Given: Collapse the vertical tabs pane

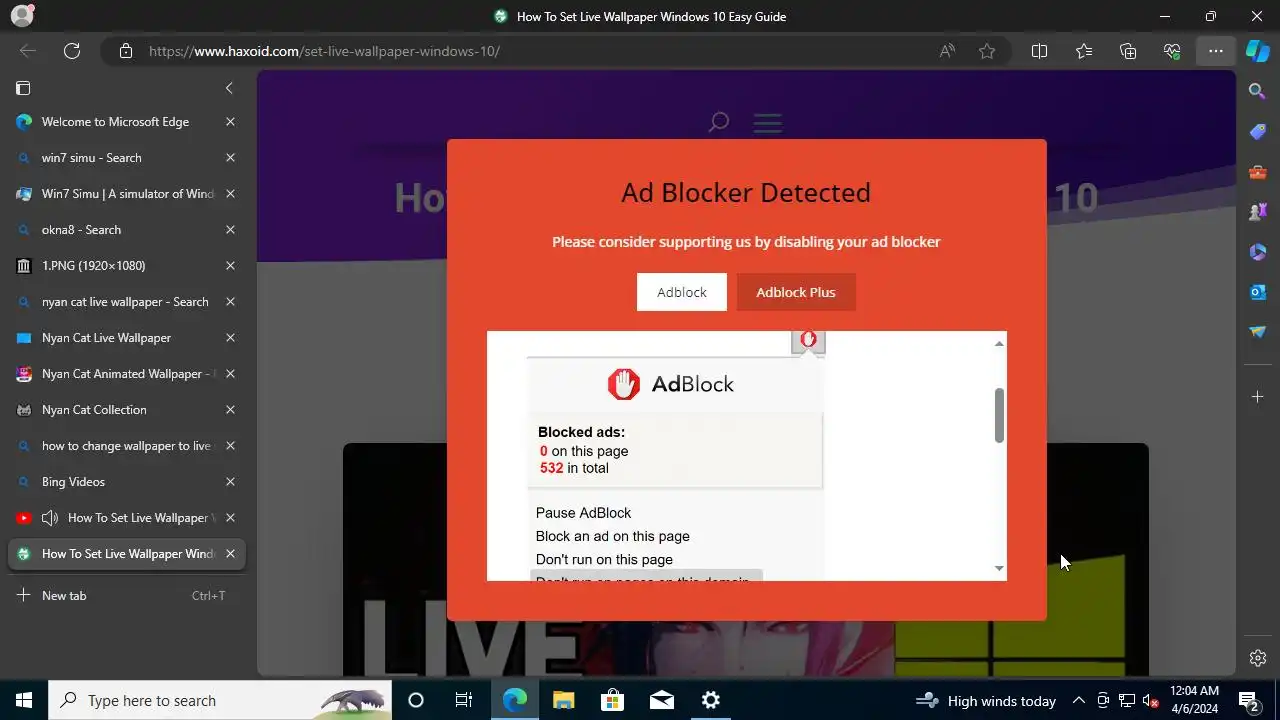Looking at the screenshot, I should [229, 88].
